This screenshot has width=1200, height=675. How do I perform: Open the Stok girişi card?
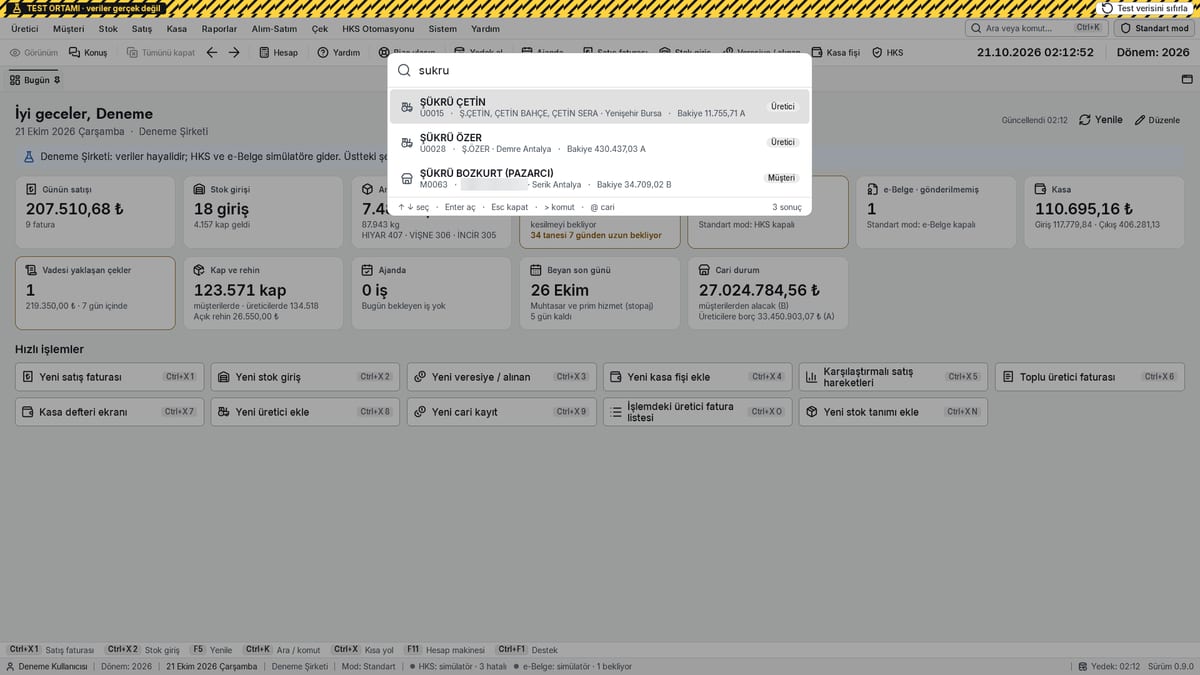(263, 212)
